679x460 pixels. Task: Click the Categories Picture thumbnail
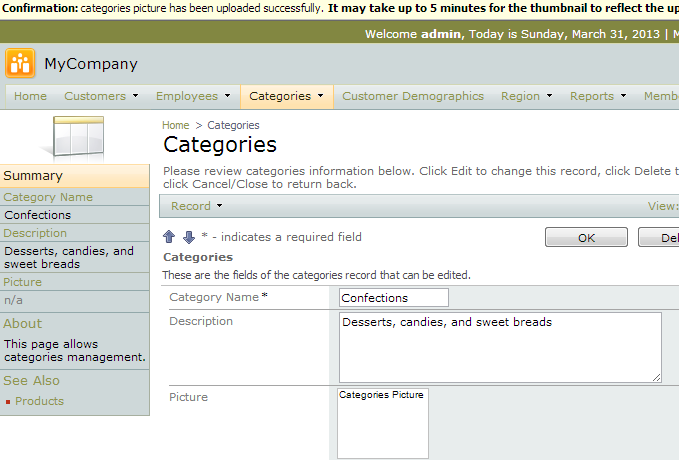click(382, 422)
